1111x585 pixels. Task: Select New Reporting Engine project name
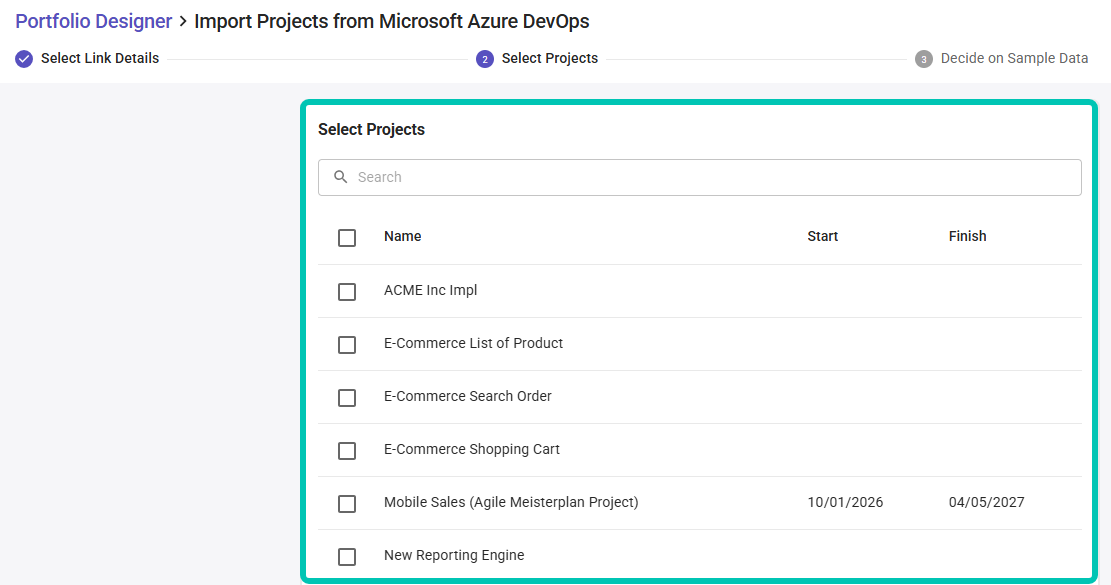click(x=454, y=555)
